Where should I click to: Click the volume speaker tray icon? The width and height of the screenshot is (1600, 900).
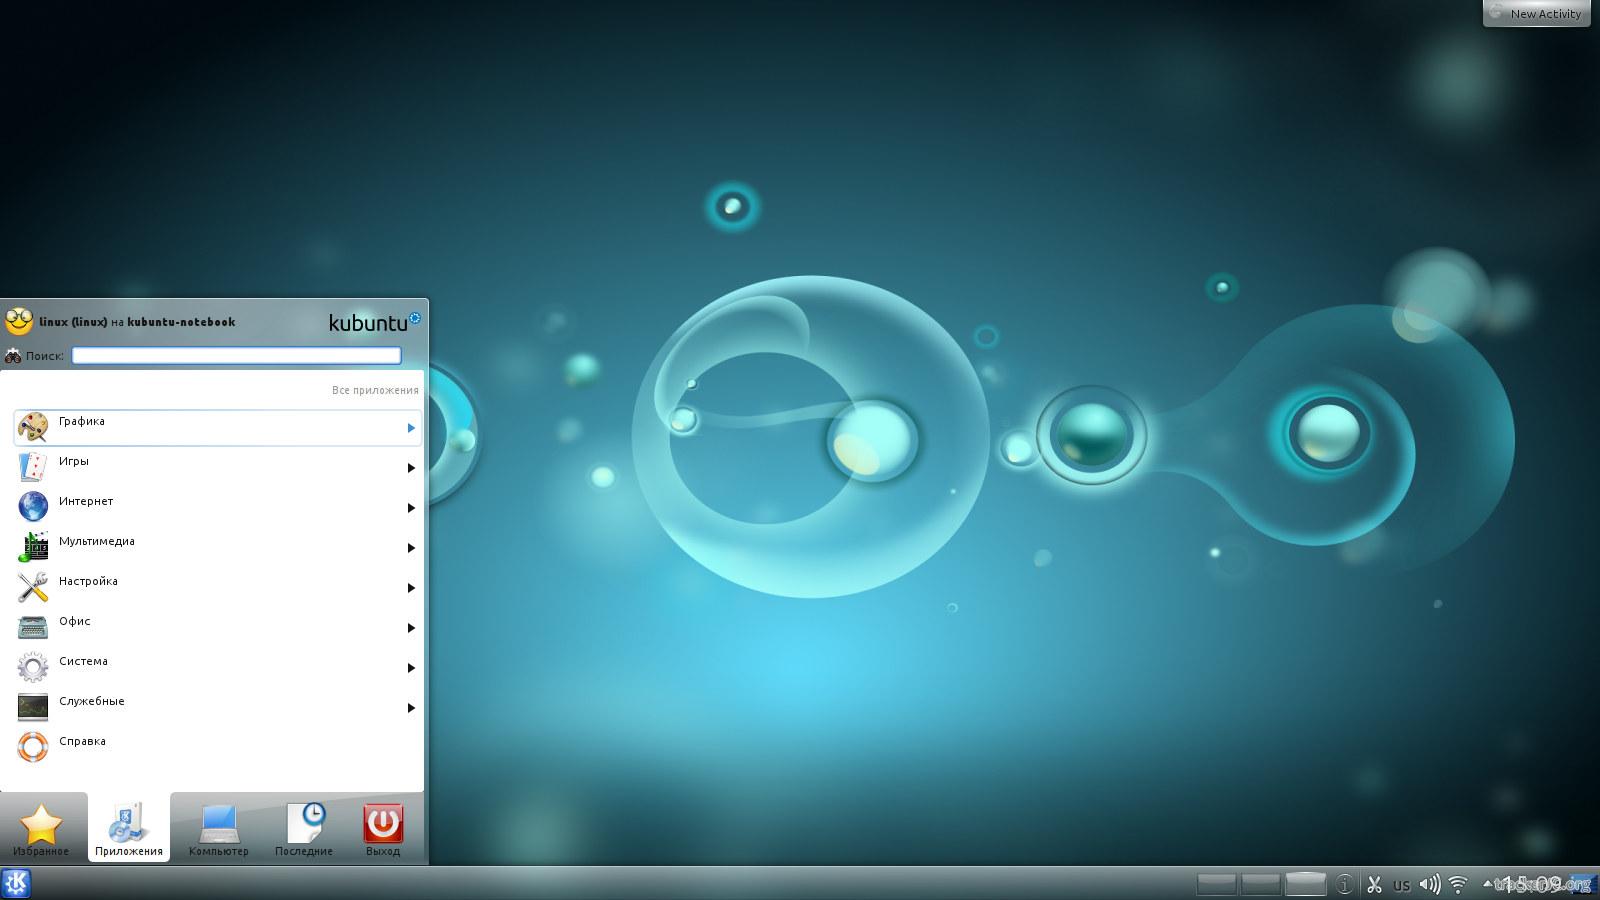pos(1430,884)
